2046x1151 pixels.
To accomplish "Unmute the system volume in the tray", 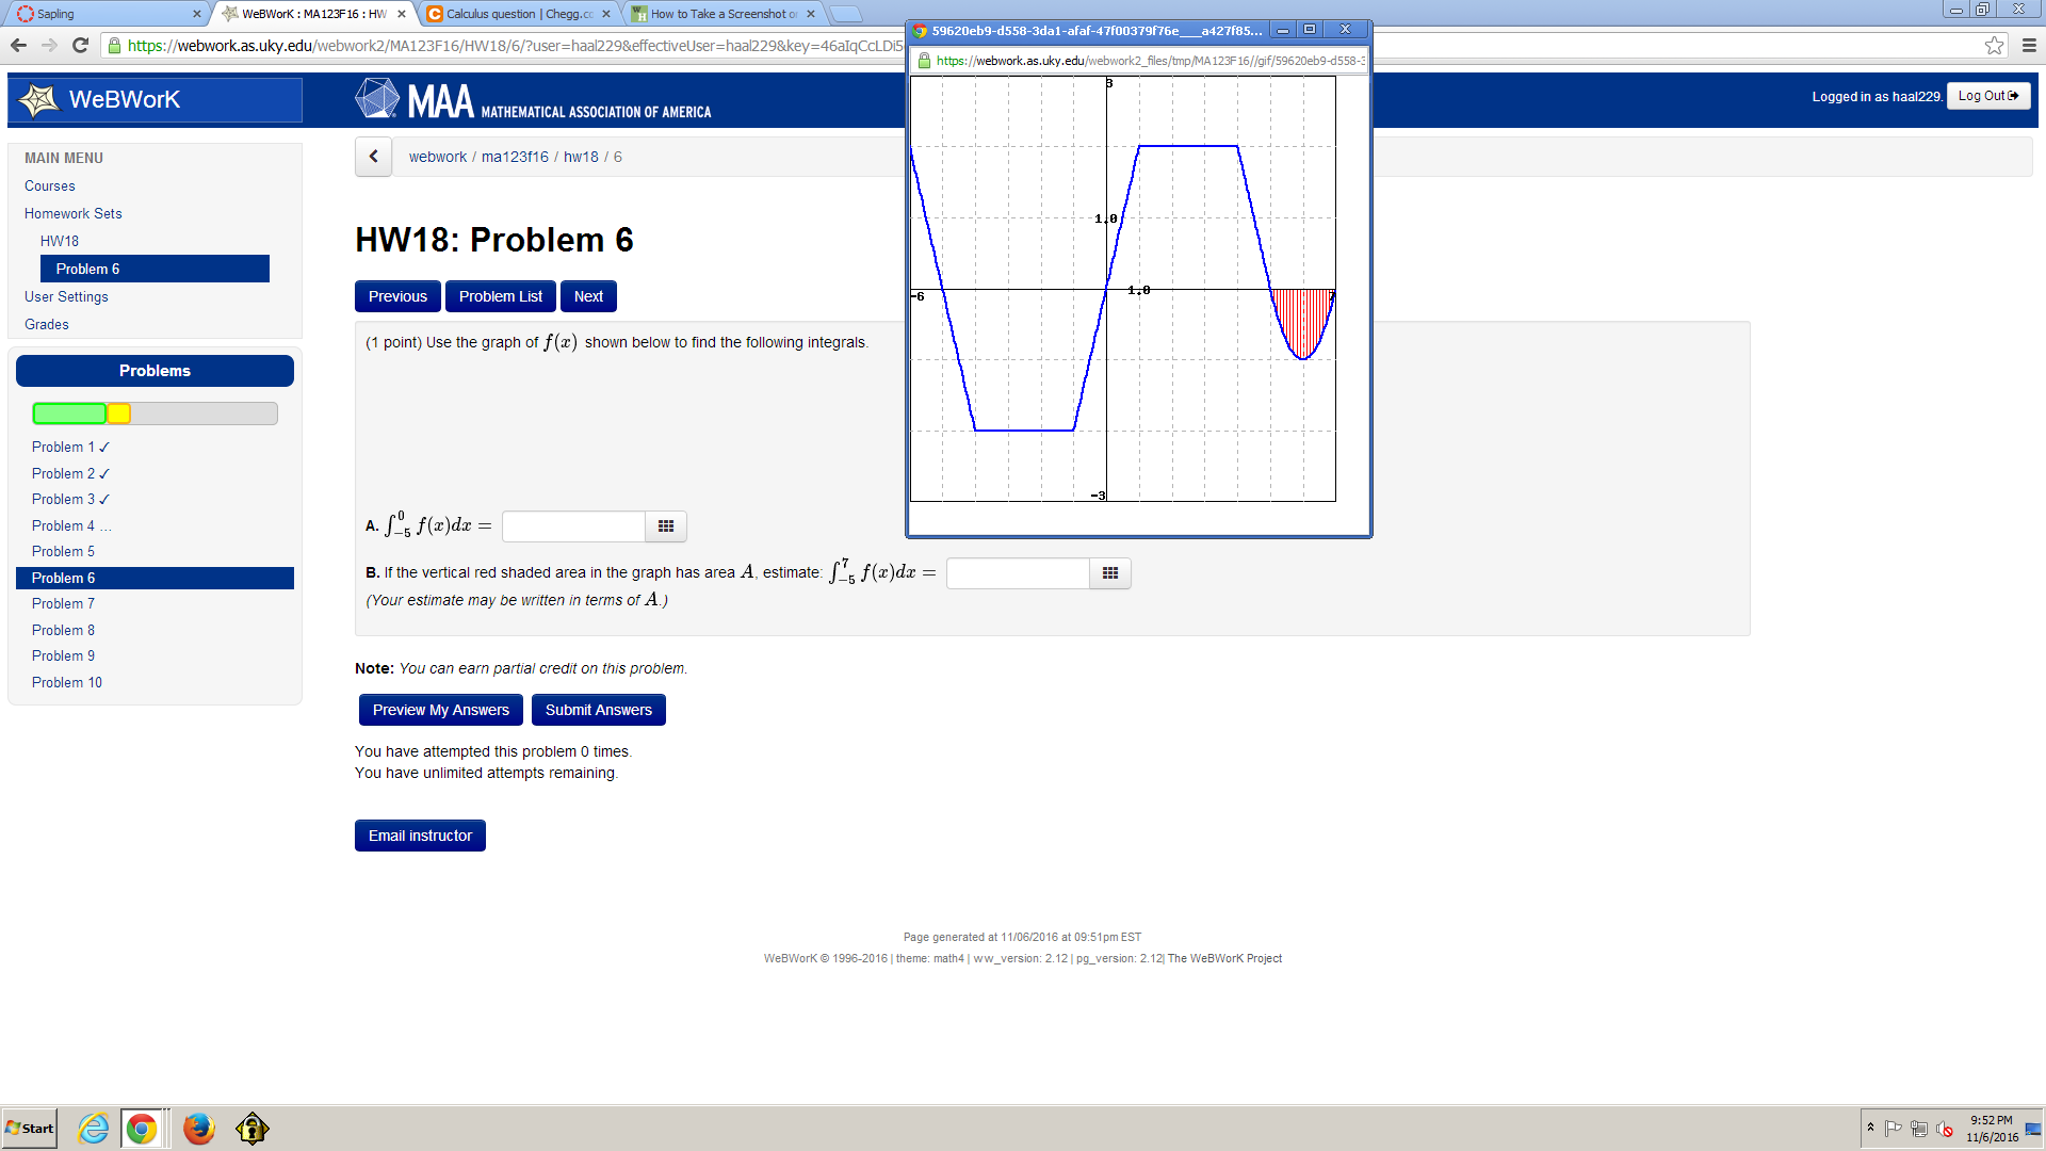I will tap(1944, 1128).
